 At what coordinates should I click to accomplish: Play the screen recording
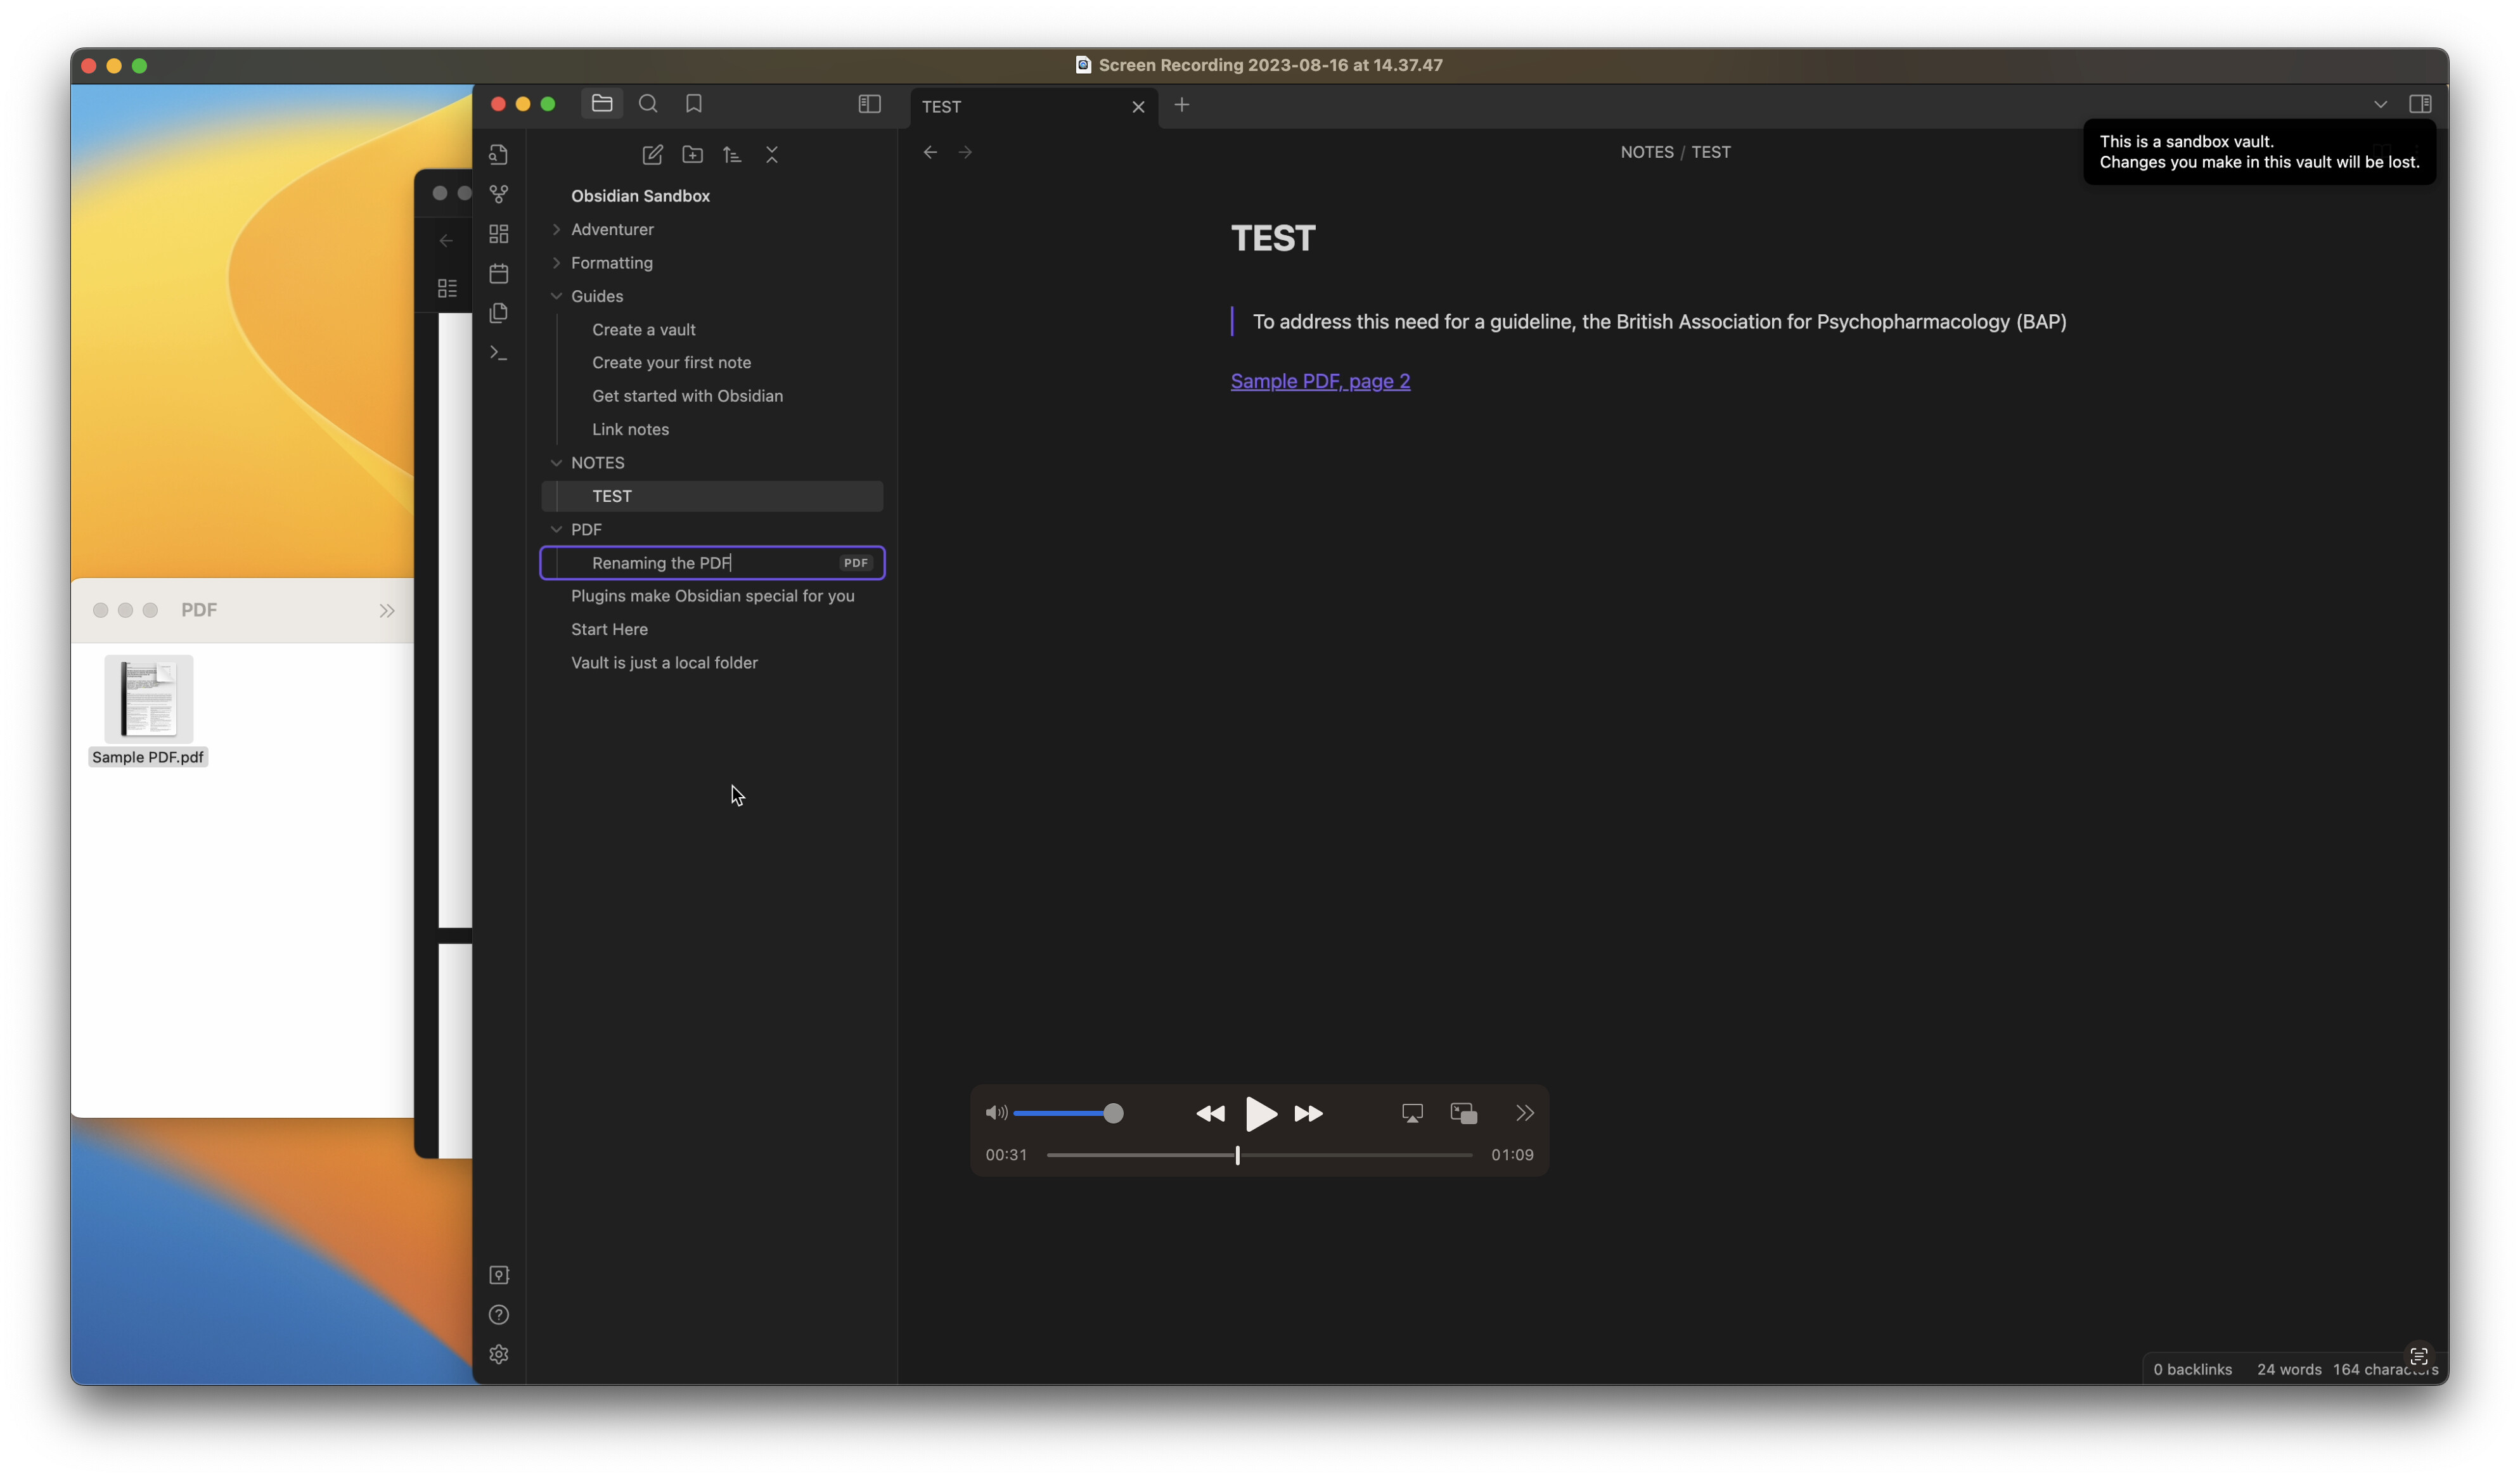tap(1261, 1114)
